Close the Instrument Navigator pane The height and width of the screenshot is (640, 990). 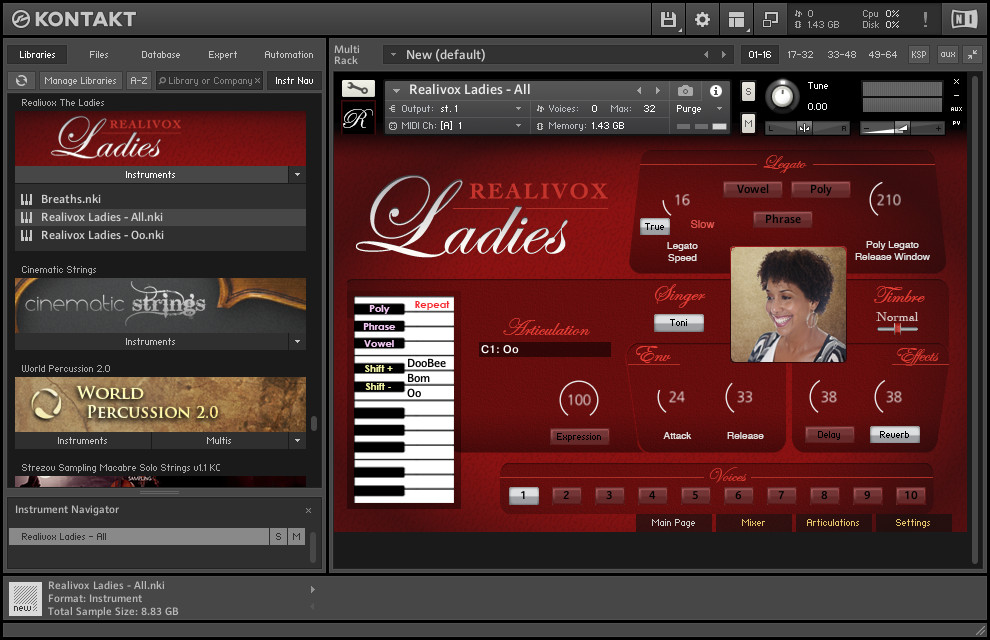(308, 510)
